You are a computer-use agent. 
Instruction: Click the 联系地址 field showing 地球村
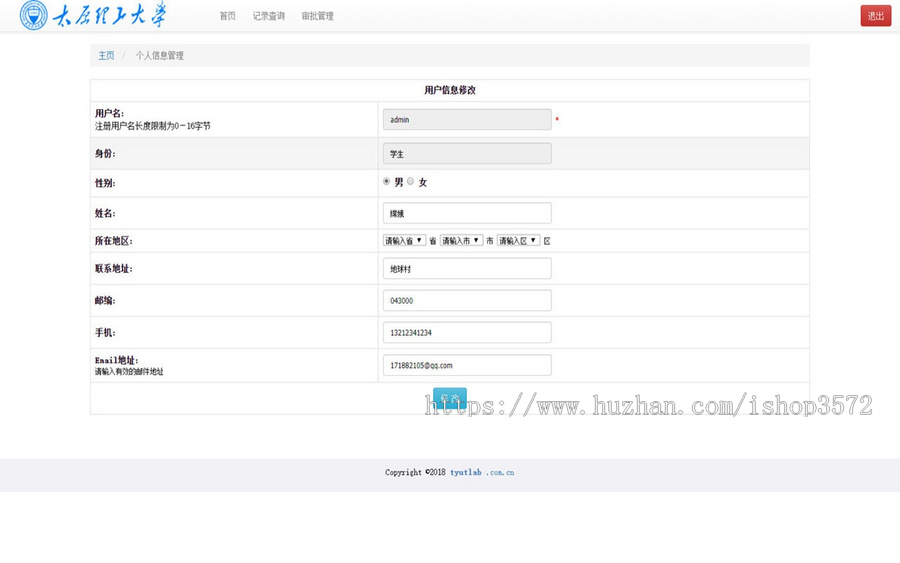click(467, 269)
